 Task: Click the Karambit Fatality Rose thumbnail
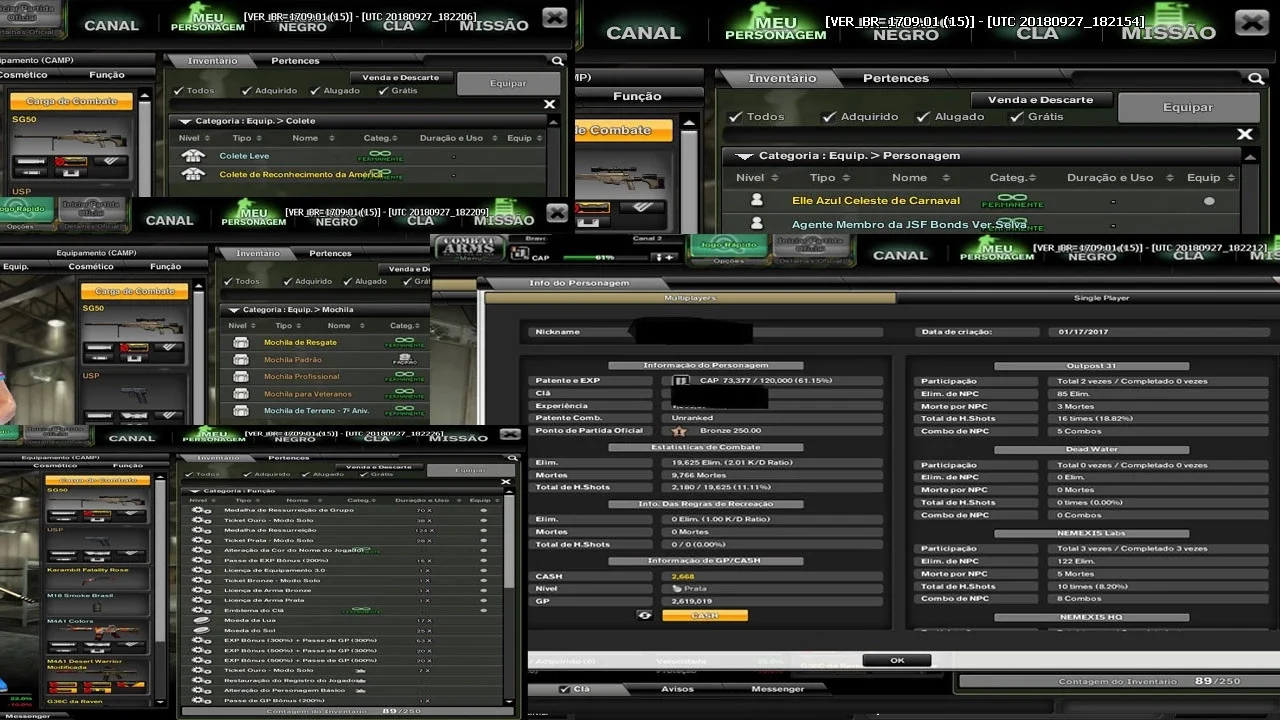(98, 580)
